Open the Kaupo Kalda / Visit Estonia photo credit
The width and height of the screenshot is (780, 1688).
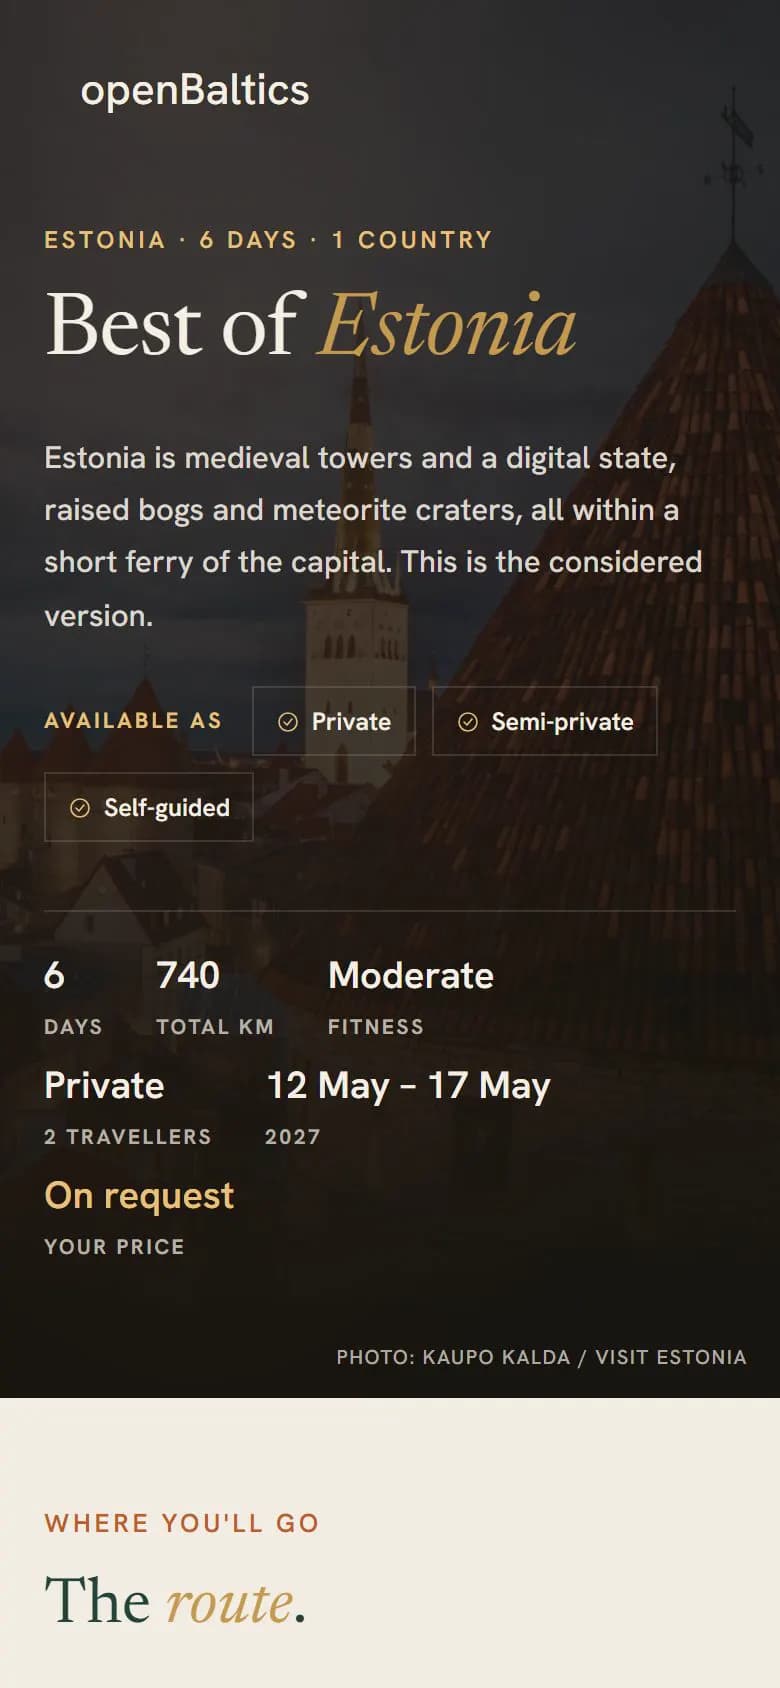tap(541, 1357)
